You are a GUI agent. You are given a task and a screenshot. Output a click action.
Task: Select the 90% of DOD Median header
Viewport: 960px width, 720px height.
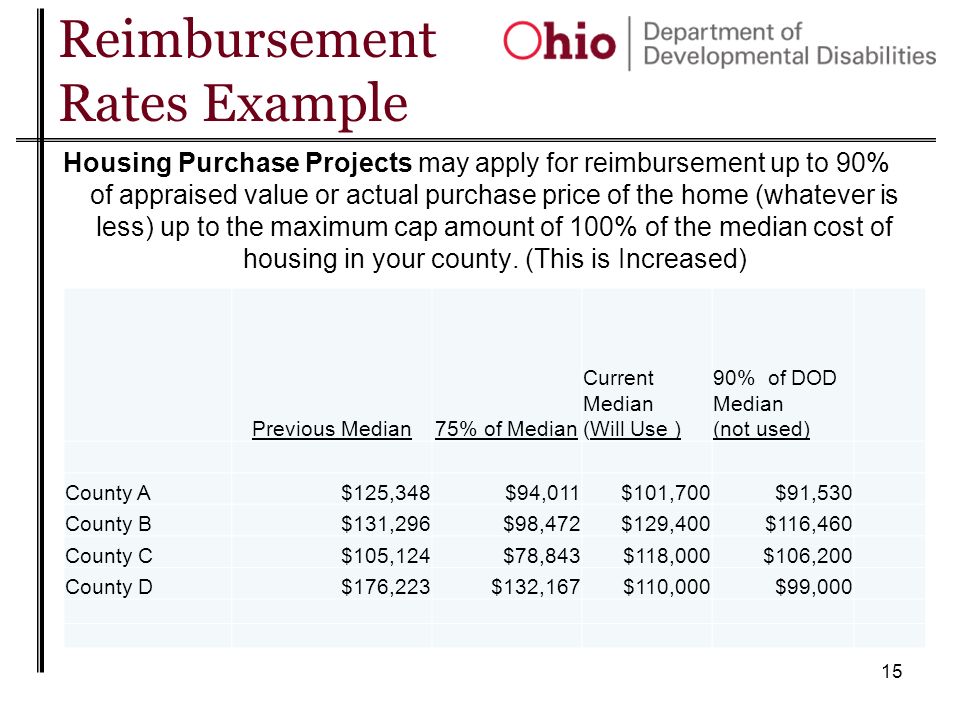pyautogui.click(x=774, y=403)
